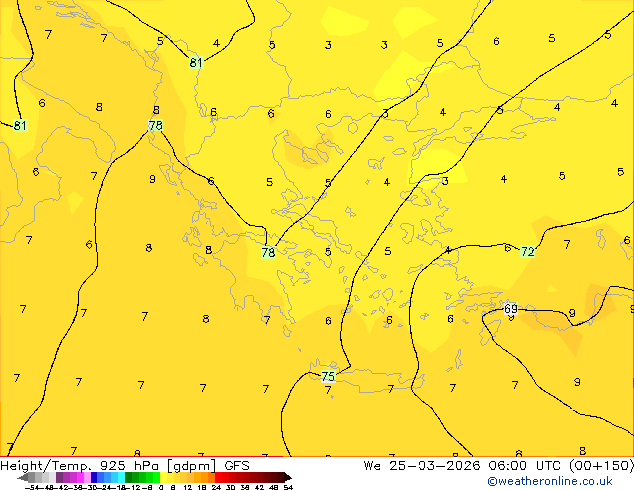Viewport: 634px width, 490px height.
Task: Pick the cyan legend swatch
Action: [x=121, y=477]
